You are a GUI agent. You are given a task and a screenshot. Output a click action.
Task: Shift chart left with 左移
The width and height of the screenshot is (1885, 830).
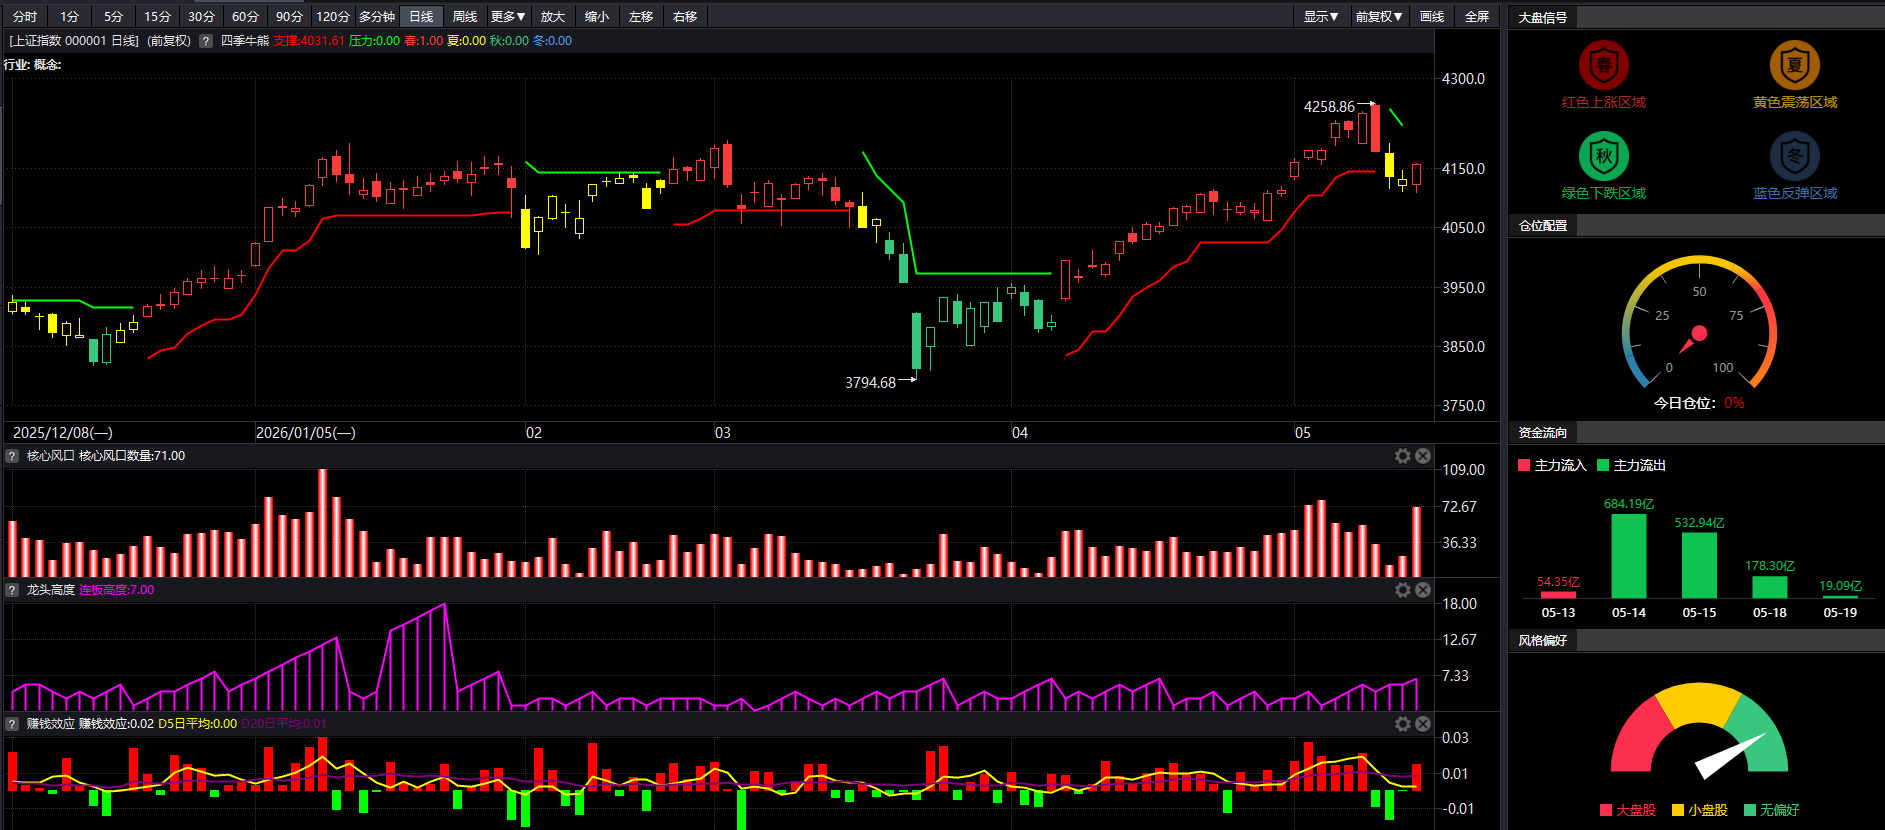641,16
